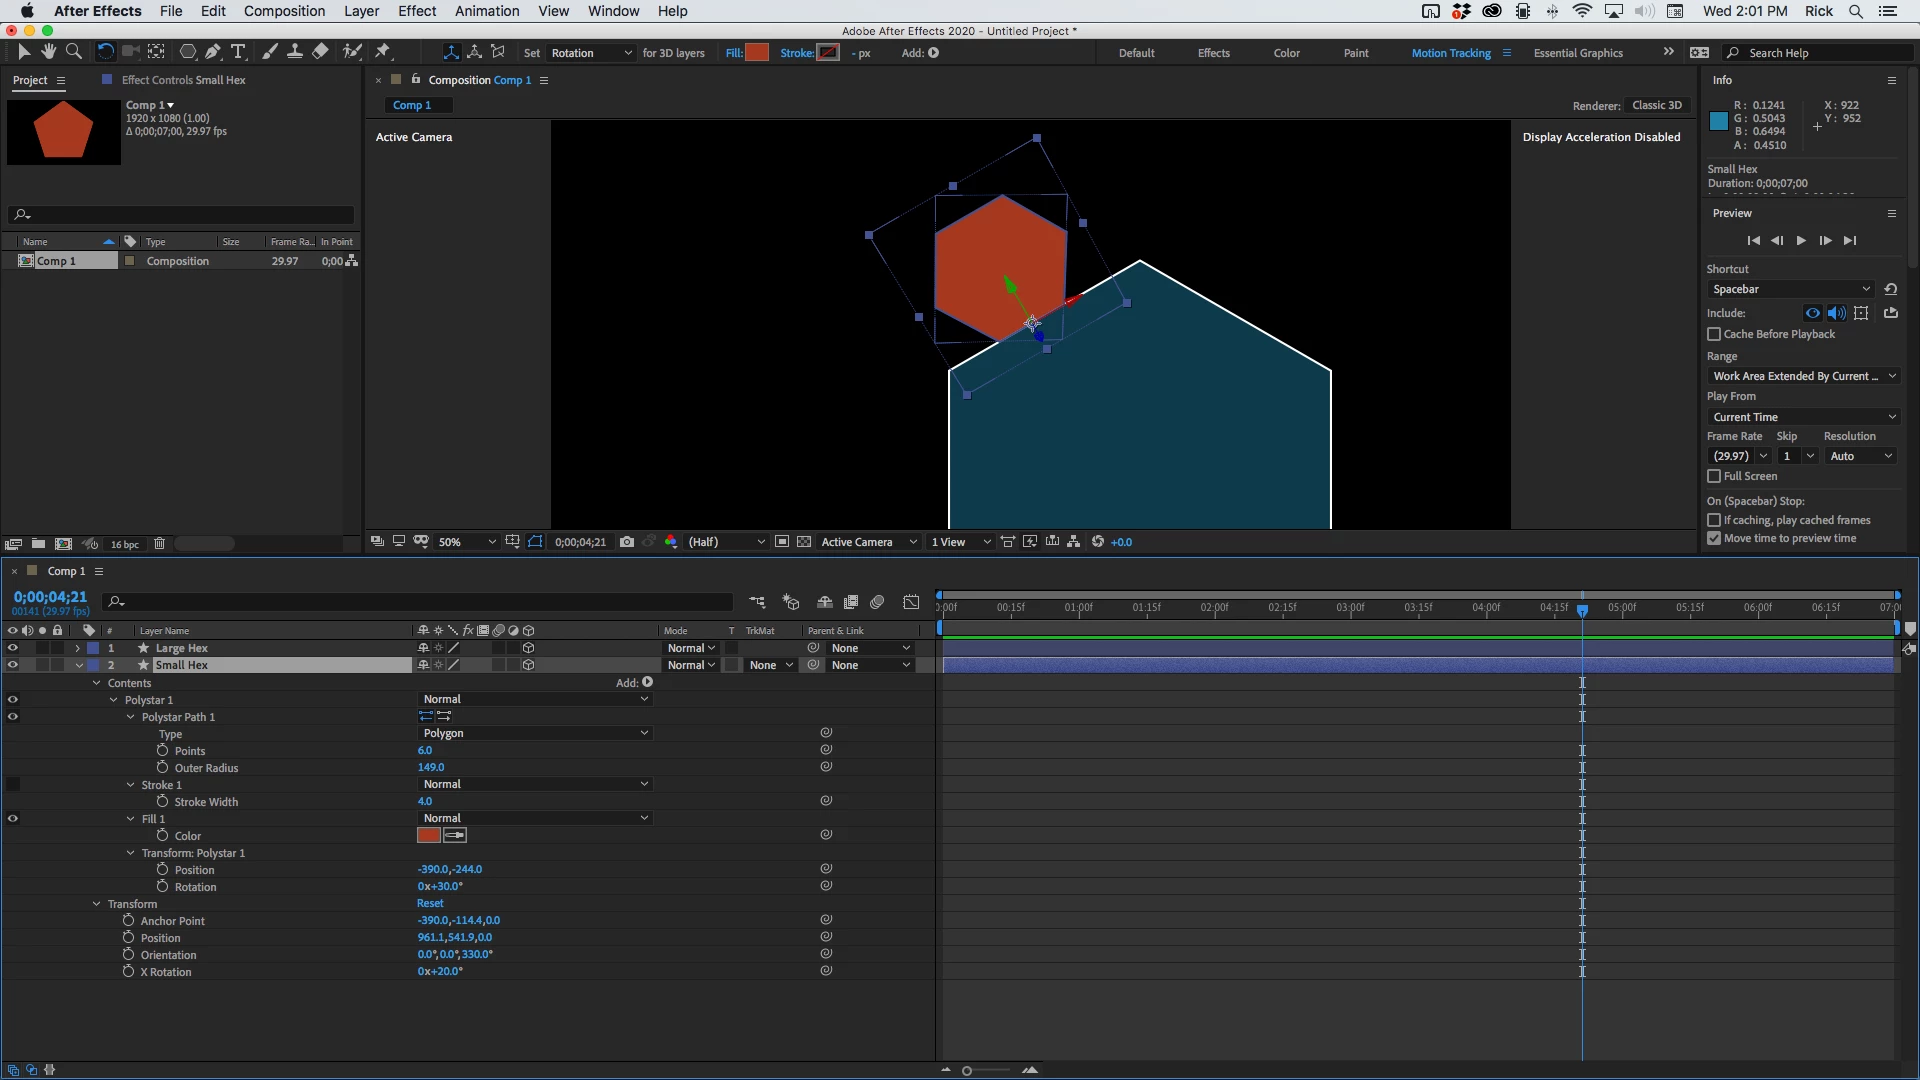Open the preview resolution Half dropdown
Viewport: 1920px width, 1080px height.
pyautogui.click(x=726, y=542)
